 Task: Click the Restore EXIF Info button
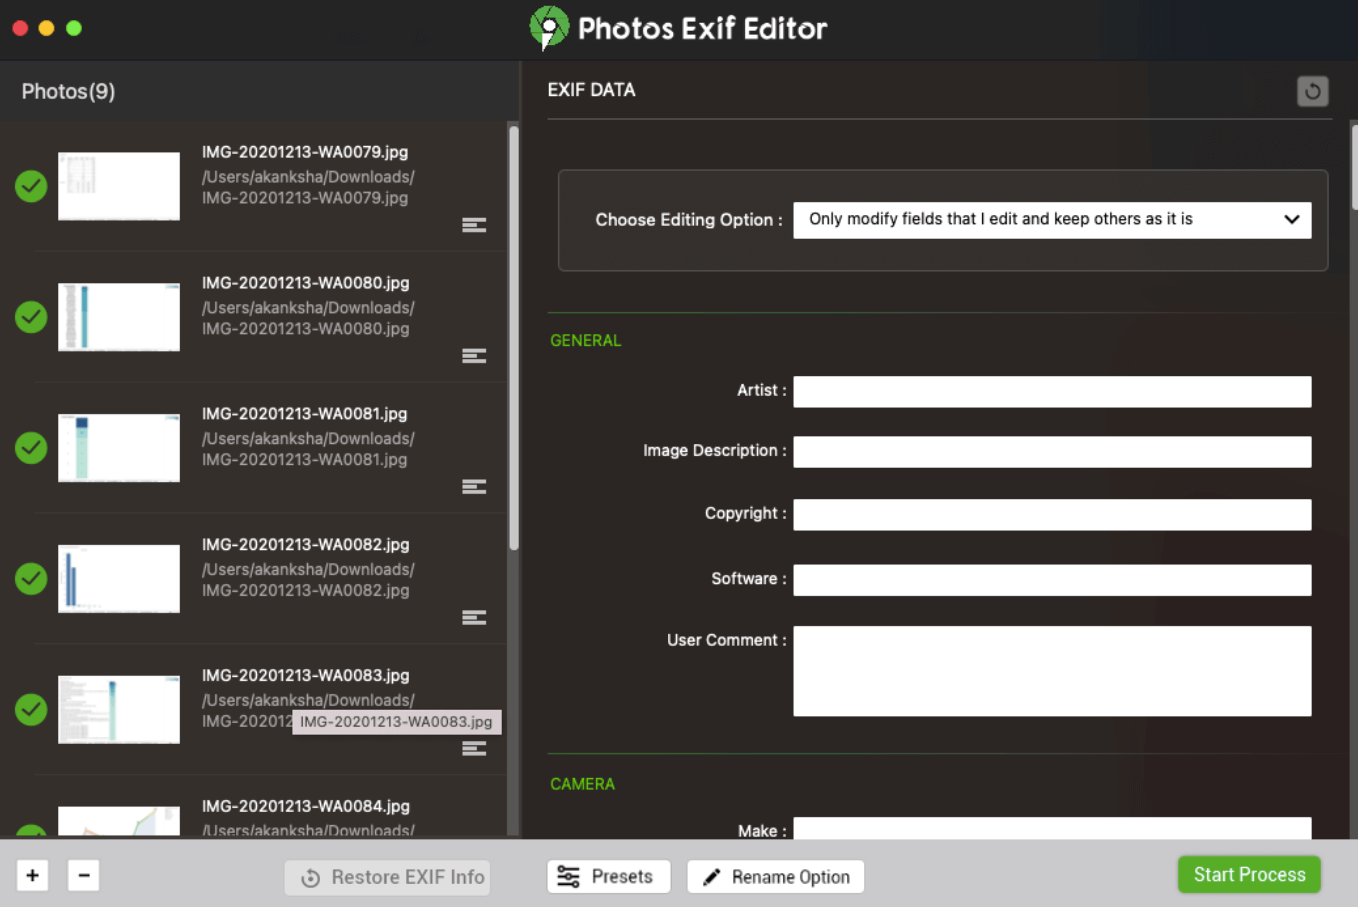coord(387,877)
